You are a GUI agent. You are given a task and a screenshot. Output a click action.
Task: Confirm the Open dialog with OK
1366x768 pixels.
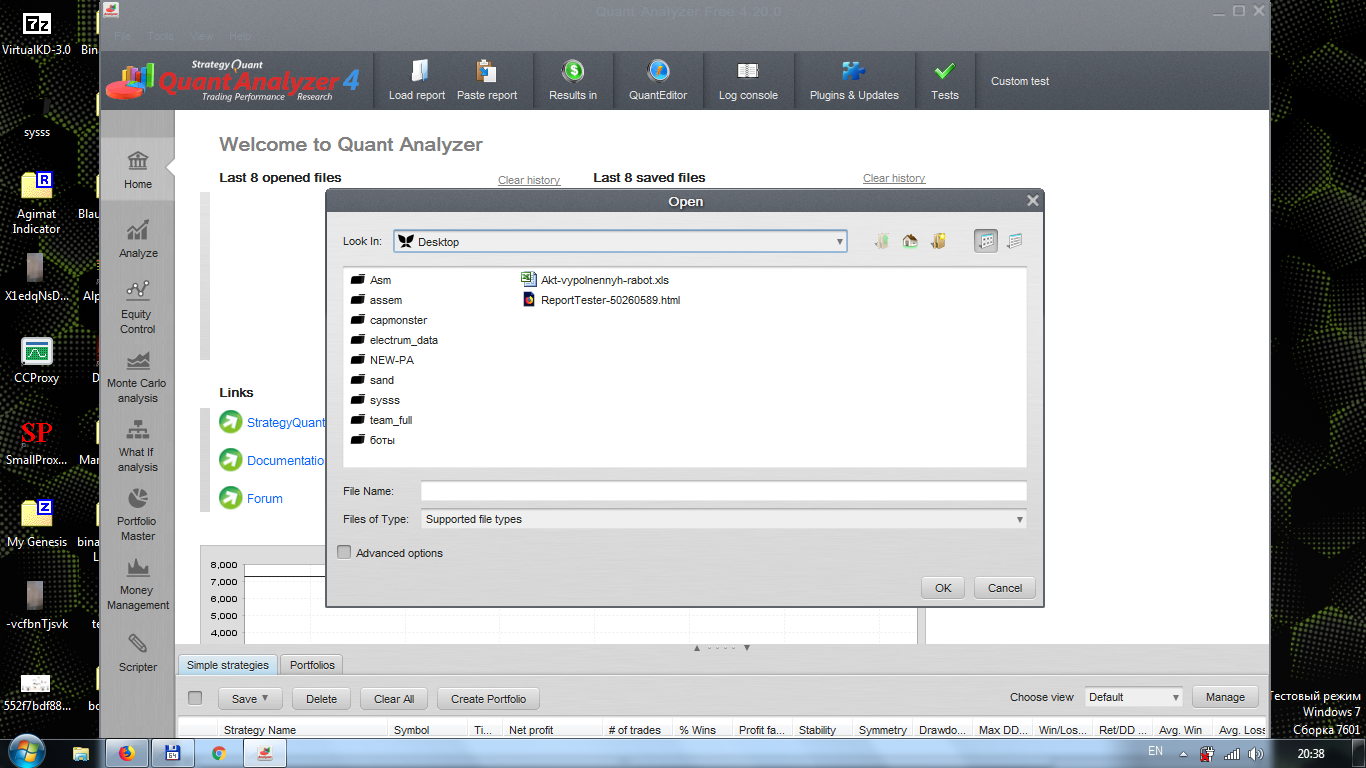[943, 588]
